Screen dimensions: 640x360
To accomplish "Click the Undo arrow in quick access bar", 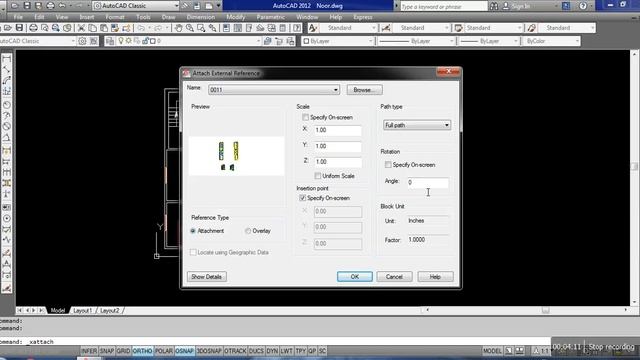I will [62, 6].
